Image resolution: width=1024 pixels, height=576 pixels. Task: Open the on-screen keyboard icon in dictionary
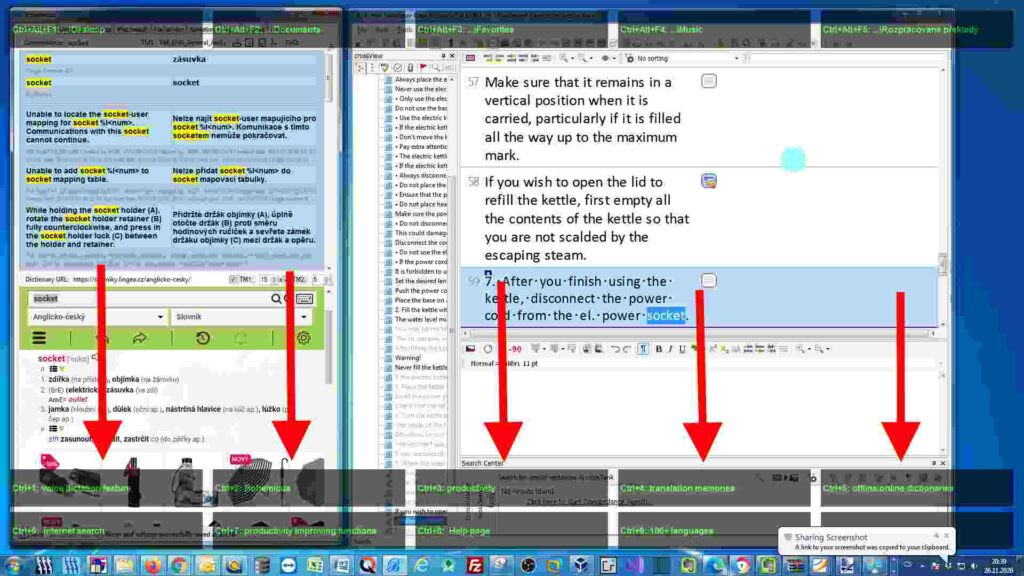304,298
